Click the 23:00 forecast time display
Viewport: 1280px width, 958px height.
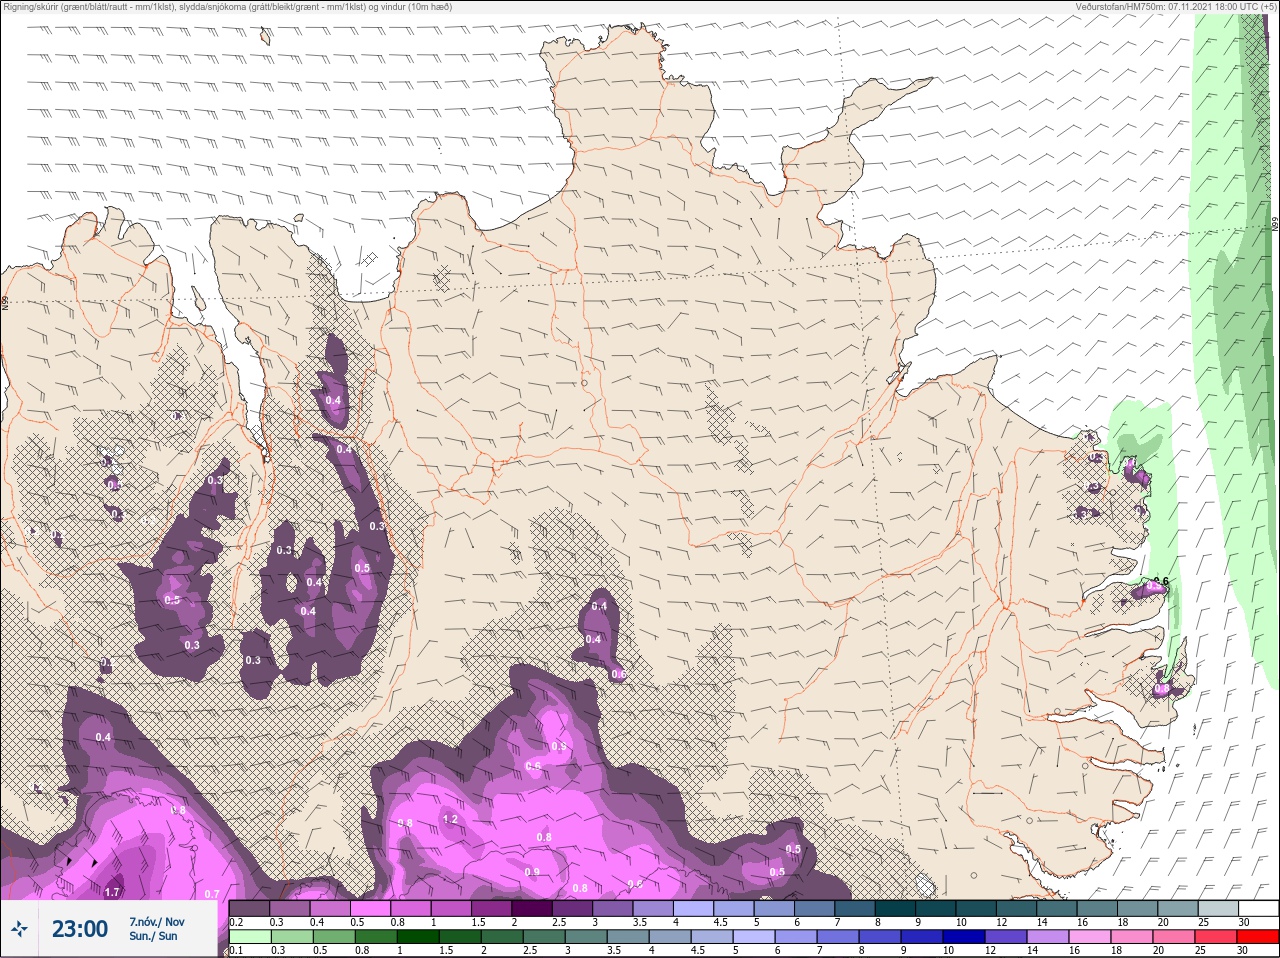(x=80, y=929)
